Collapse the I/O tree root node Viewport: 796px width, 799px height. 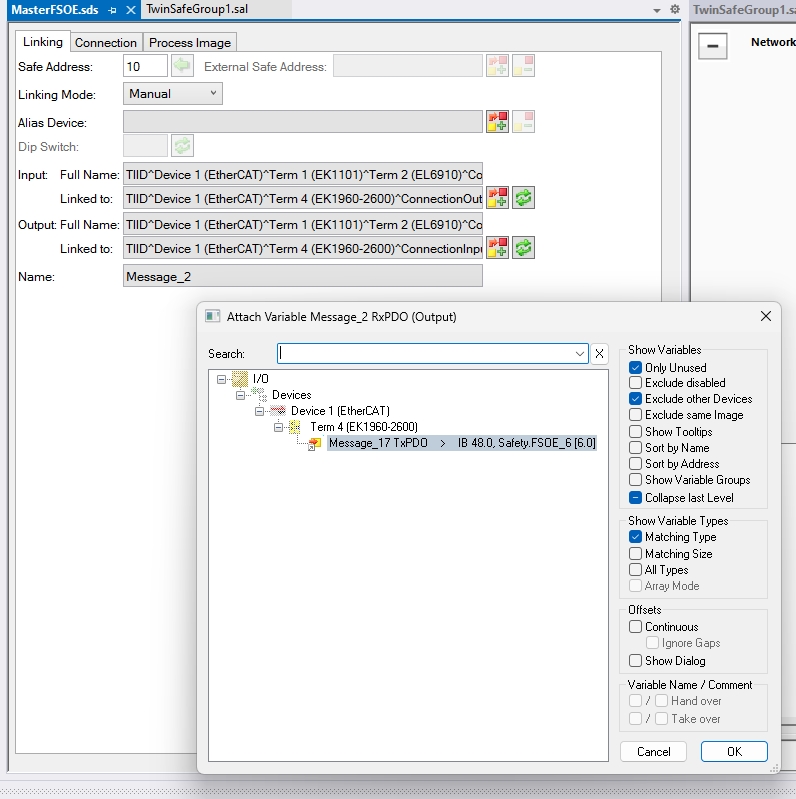(x=222, y=379)
